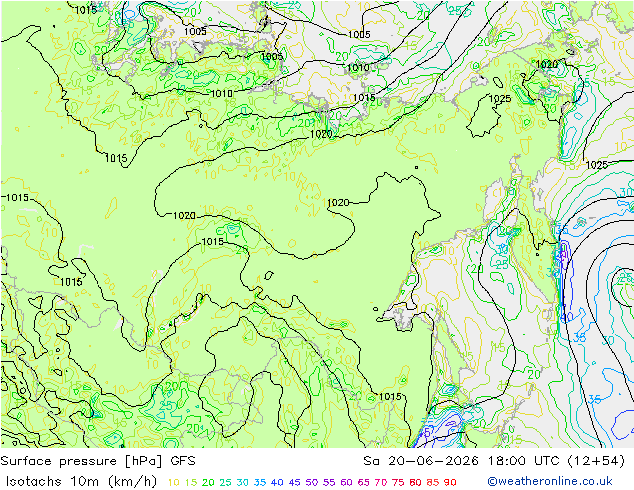Select cyan legend value 30 in isotachs scale
The height and width of the screenshot is (490, 634).
pos(243,482)
